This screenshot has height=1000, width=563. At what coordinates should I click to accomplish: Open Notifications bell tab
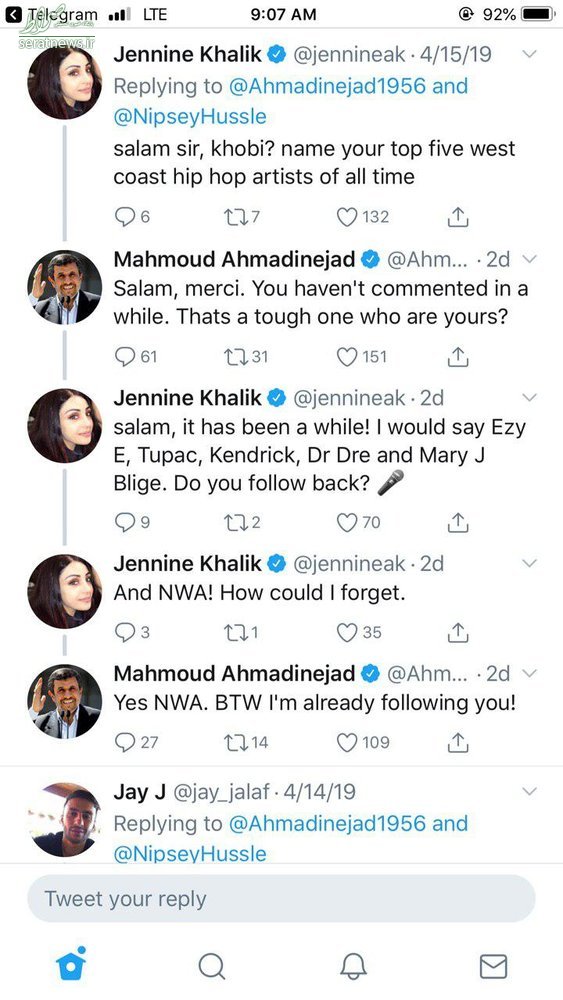(353, 966)
